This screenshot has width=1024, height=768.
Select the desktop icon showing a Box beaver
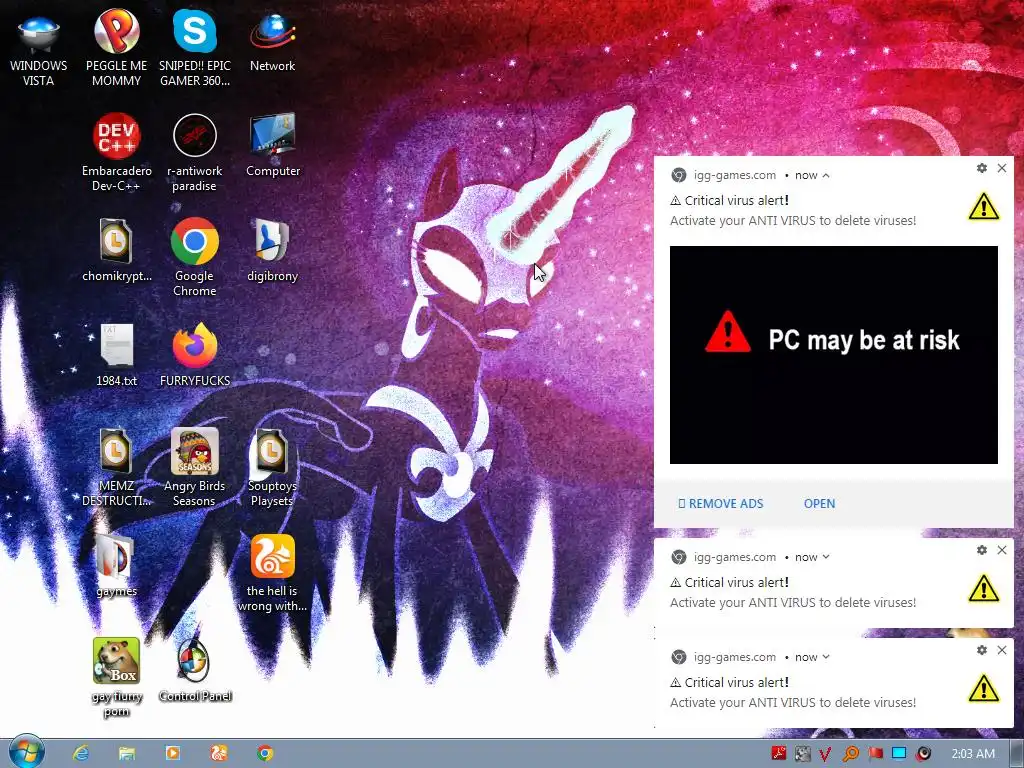point(116,677)
